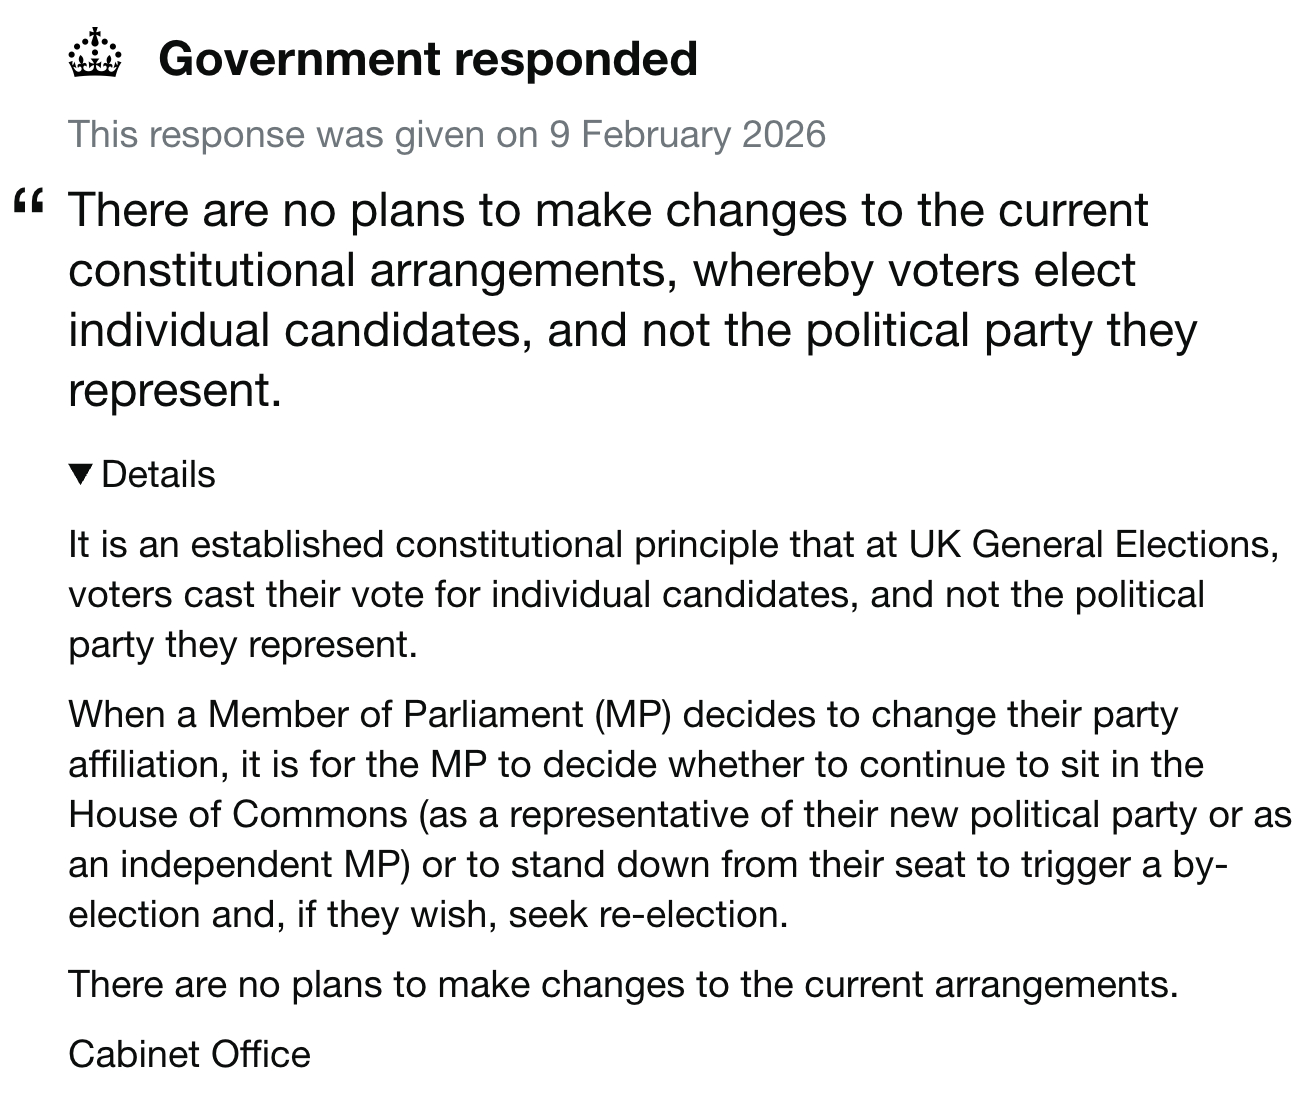Click "9 February 2026" in date line
This screenshot has width=1312, height=1096.
point(687,134)
